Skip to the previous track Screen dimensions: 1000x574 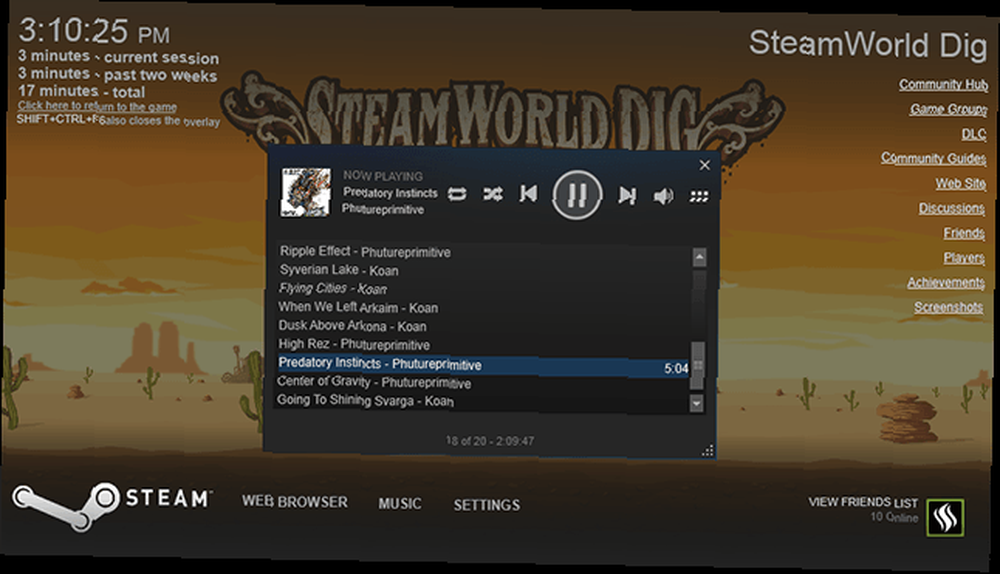coord(528,193)
